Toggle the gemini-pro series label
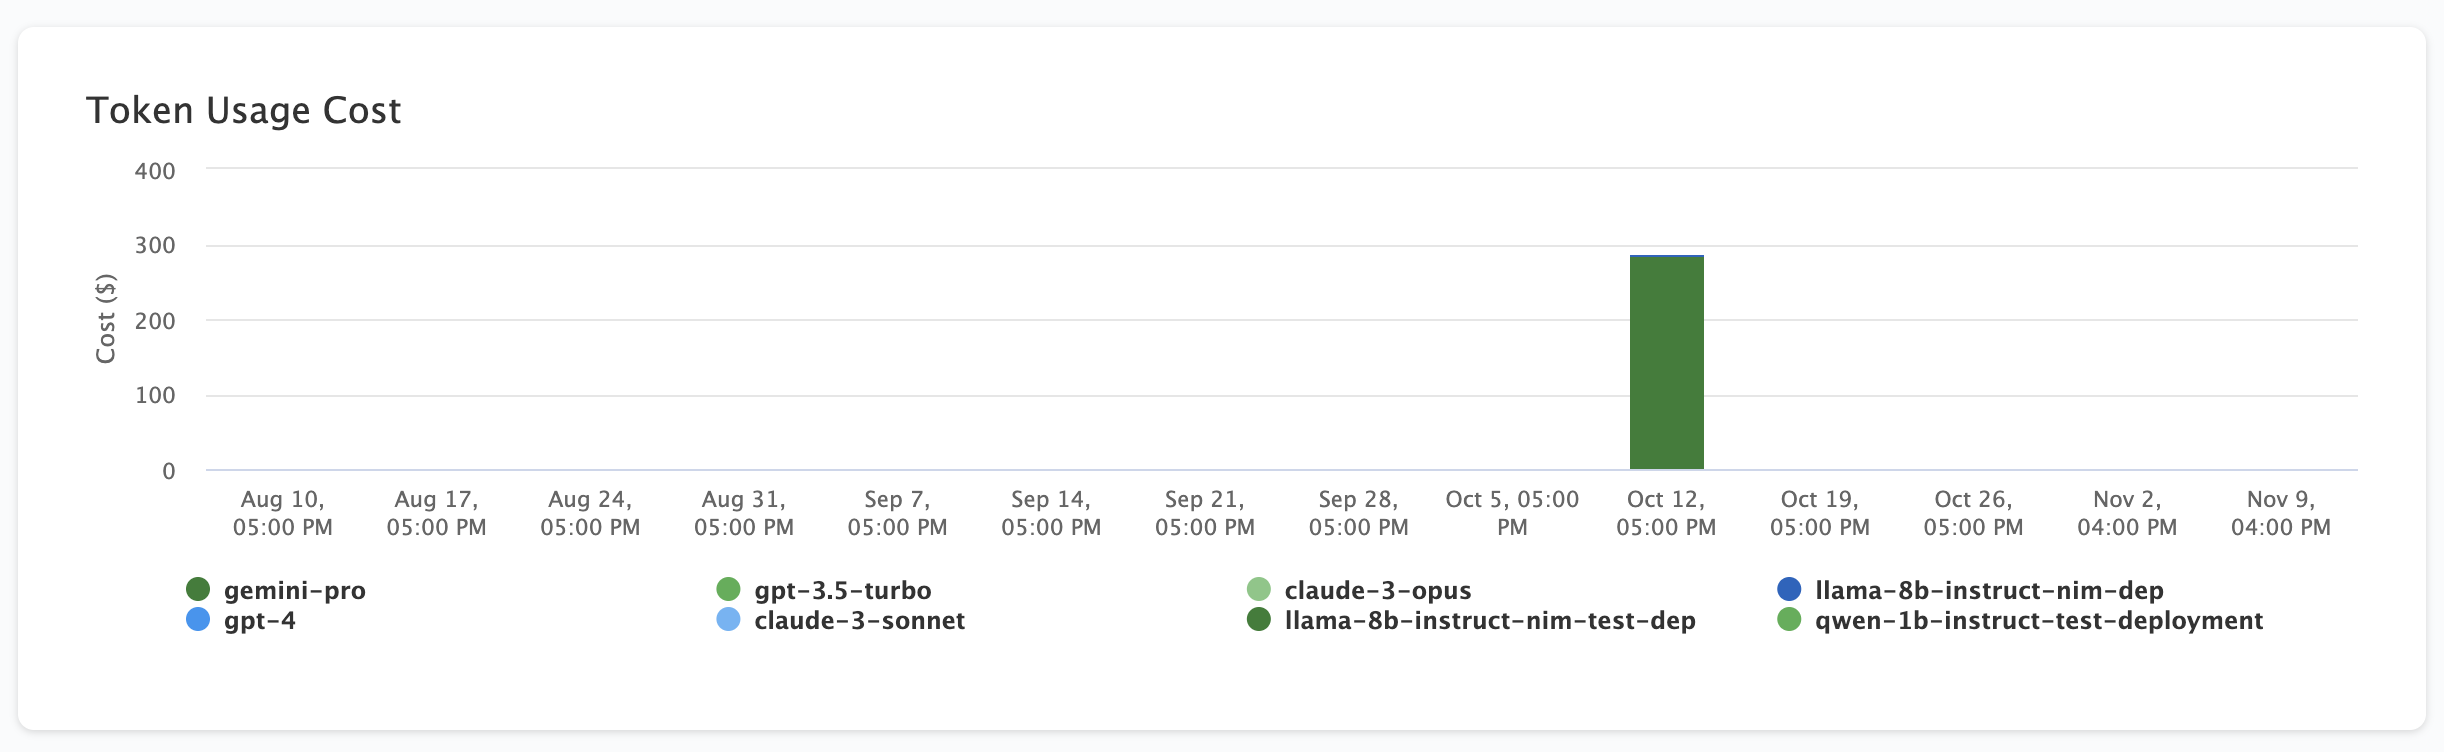The height and width of the screenshot is (752, 2444). [x=294, y=591]
